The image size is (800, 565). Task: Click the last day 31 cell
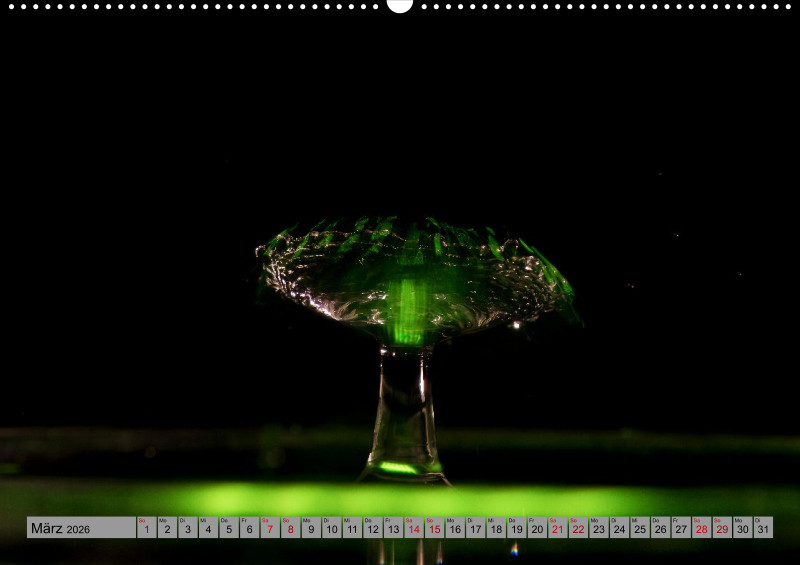tap(763, 528)
